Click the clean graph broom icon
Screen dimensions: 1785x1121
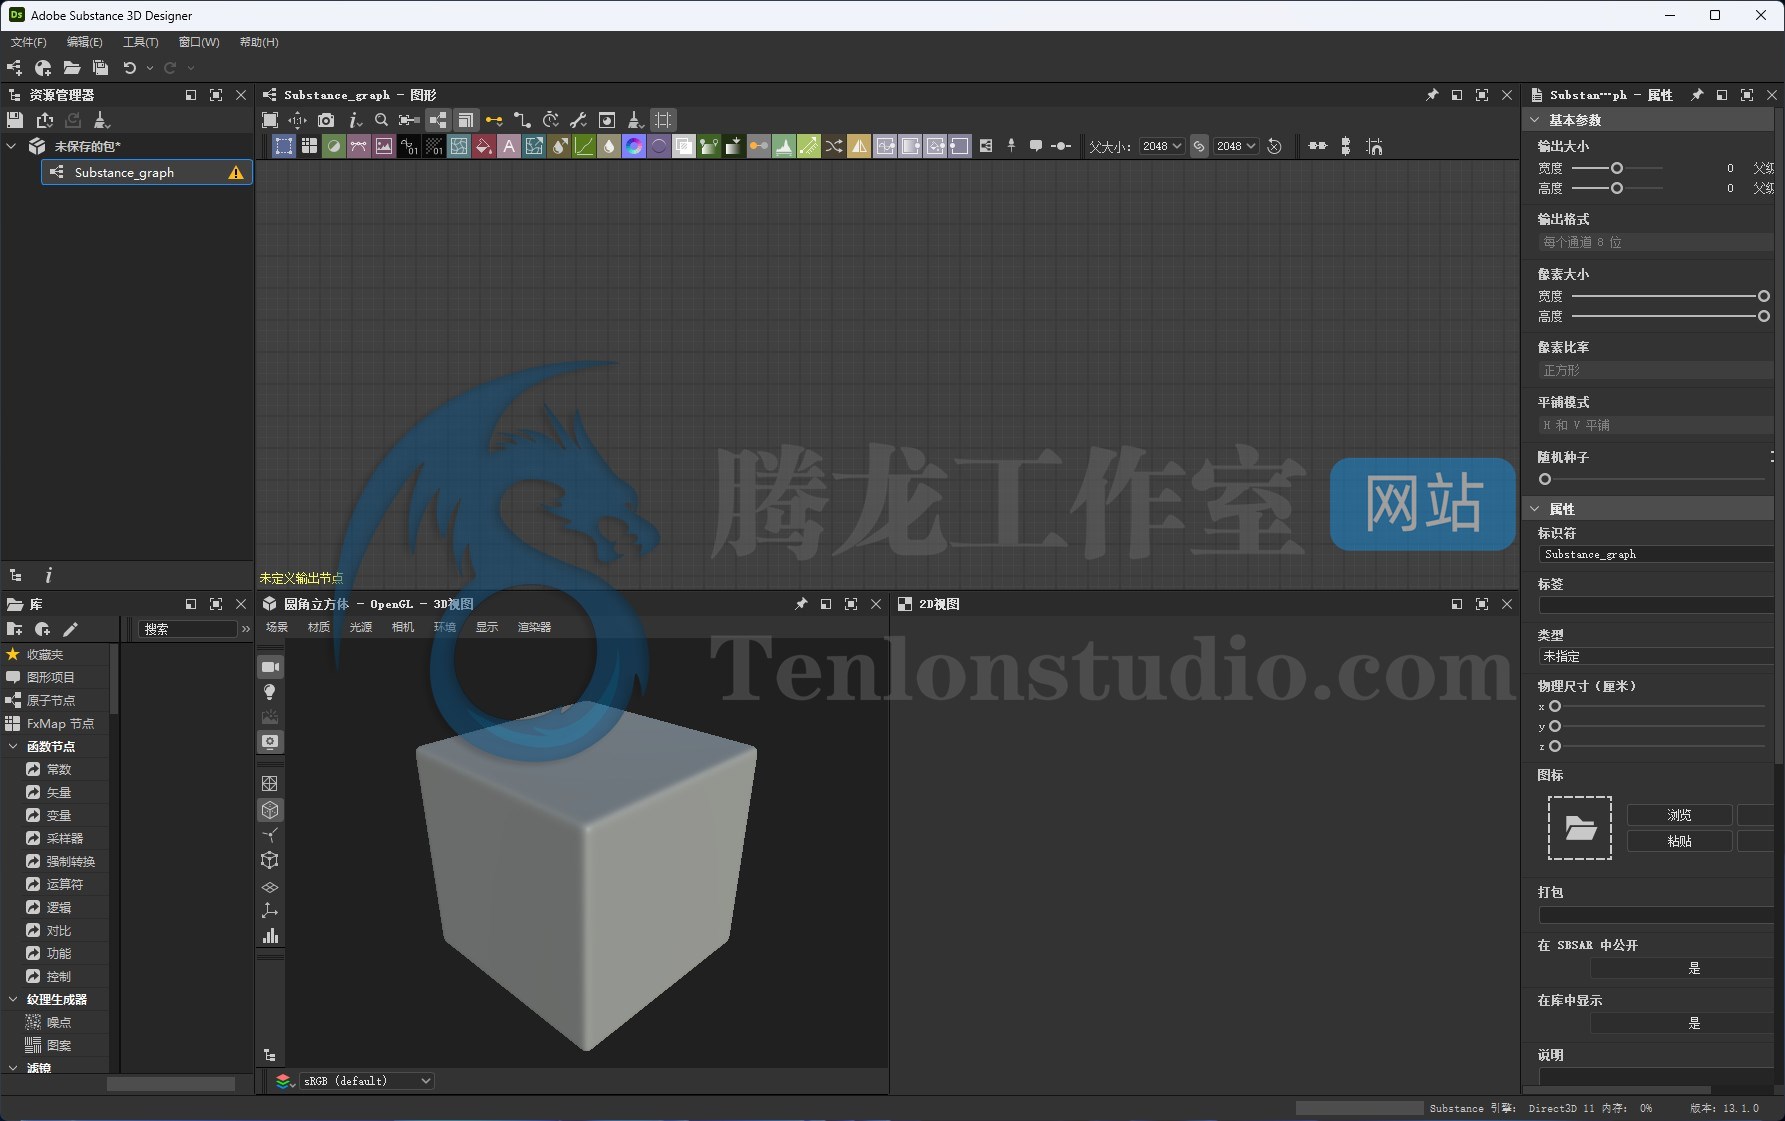[634, 120]
